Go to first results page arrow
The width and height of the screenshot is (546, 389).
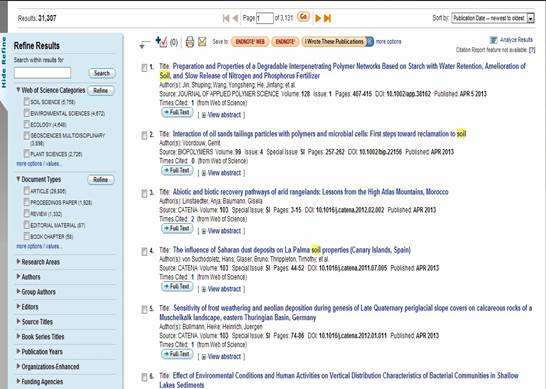point(226,18)
